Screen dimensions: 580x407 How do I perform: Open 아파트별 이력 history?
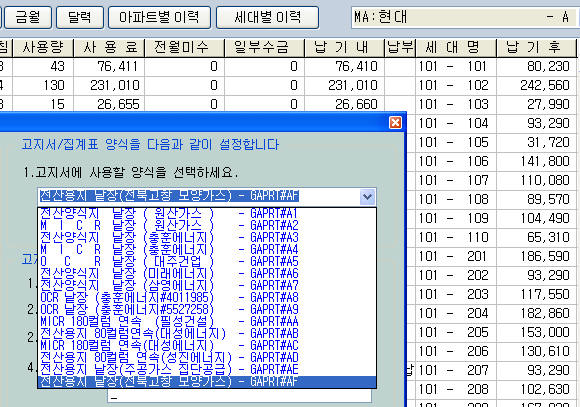(x=159, y=17)
